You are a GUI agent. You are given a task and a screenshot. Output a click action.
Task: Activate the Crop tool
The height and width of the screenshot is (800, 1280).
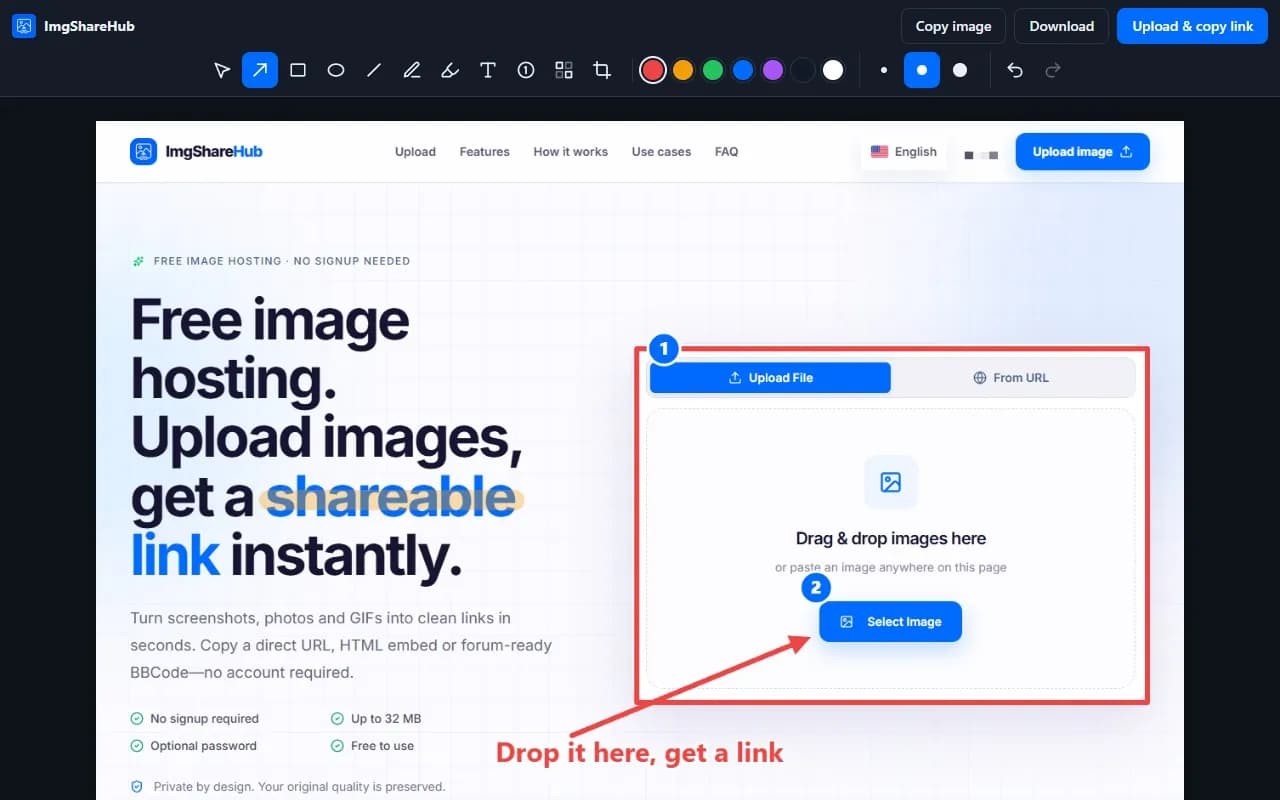click(x=602, y=70)
